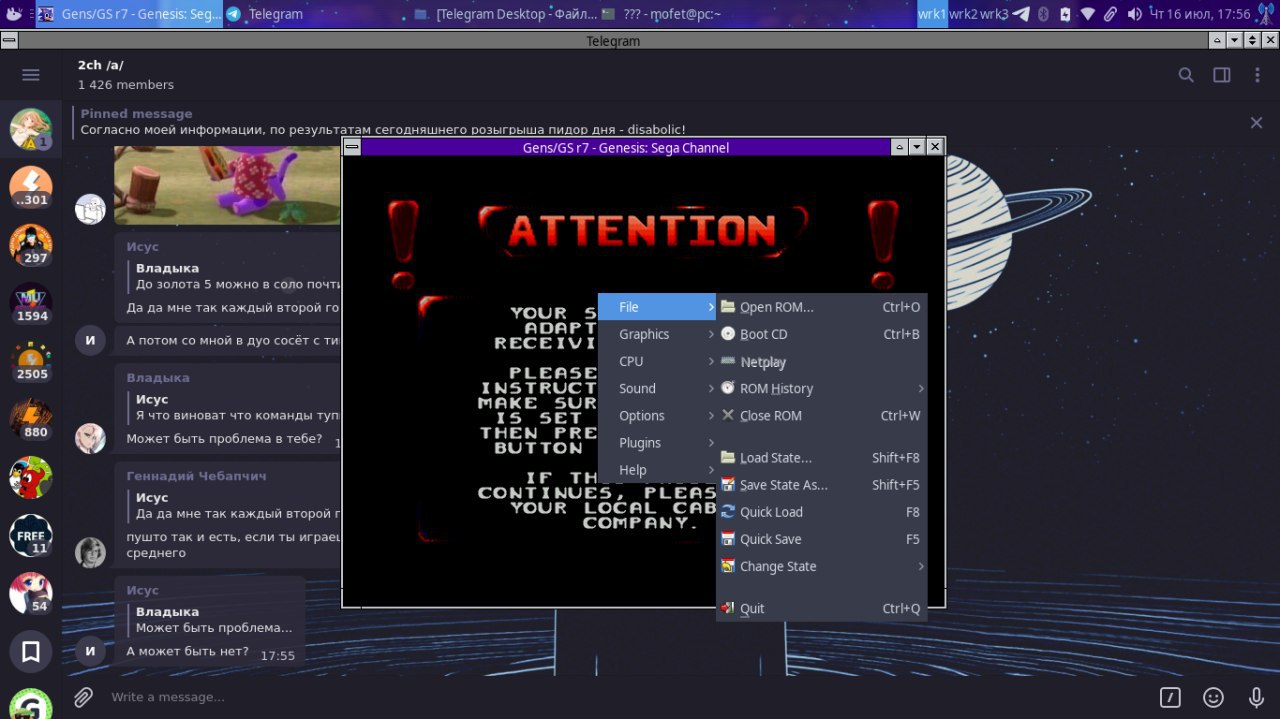Open the Options submenu
1280x719 pixels.
click(658, 415)
